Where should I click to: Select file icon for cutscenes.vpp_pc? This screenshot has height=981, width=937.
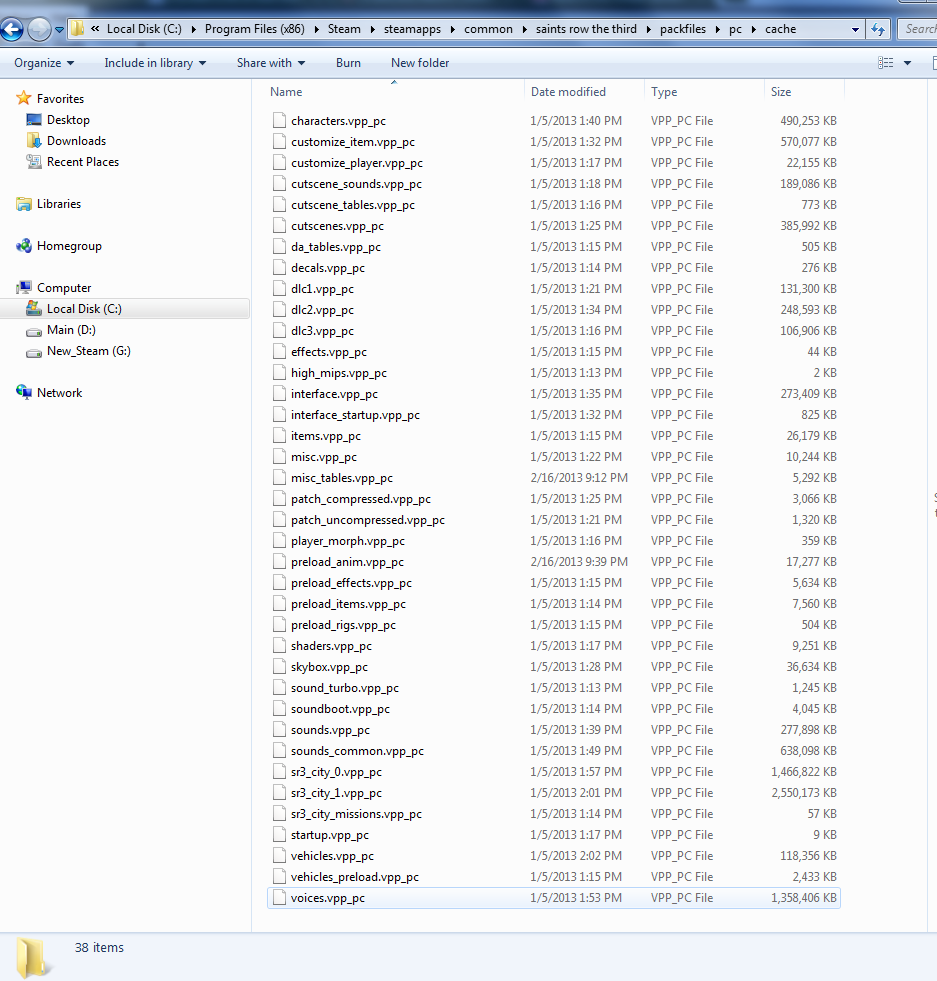coord(279,226)
